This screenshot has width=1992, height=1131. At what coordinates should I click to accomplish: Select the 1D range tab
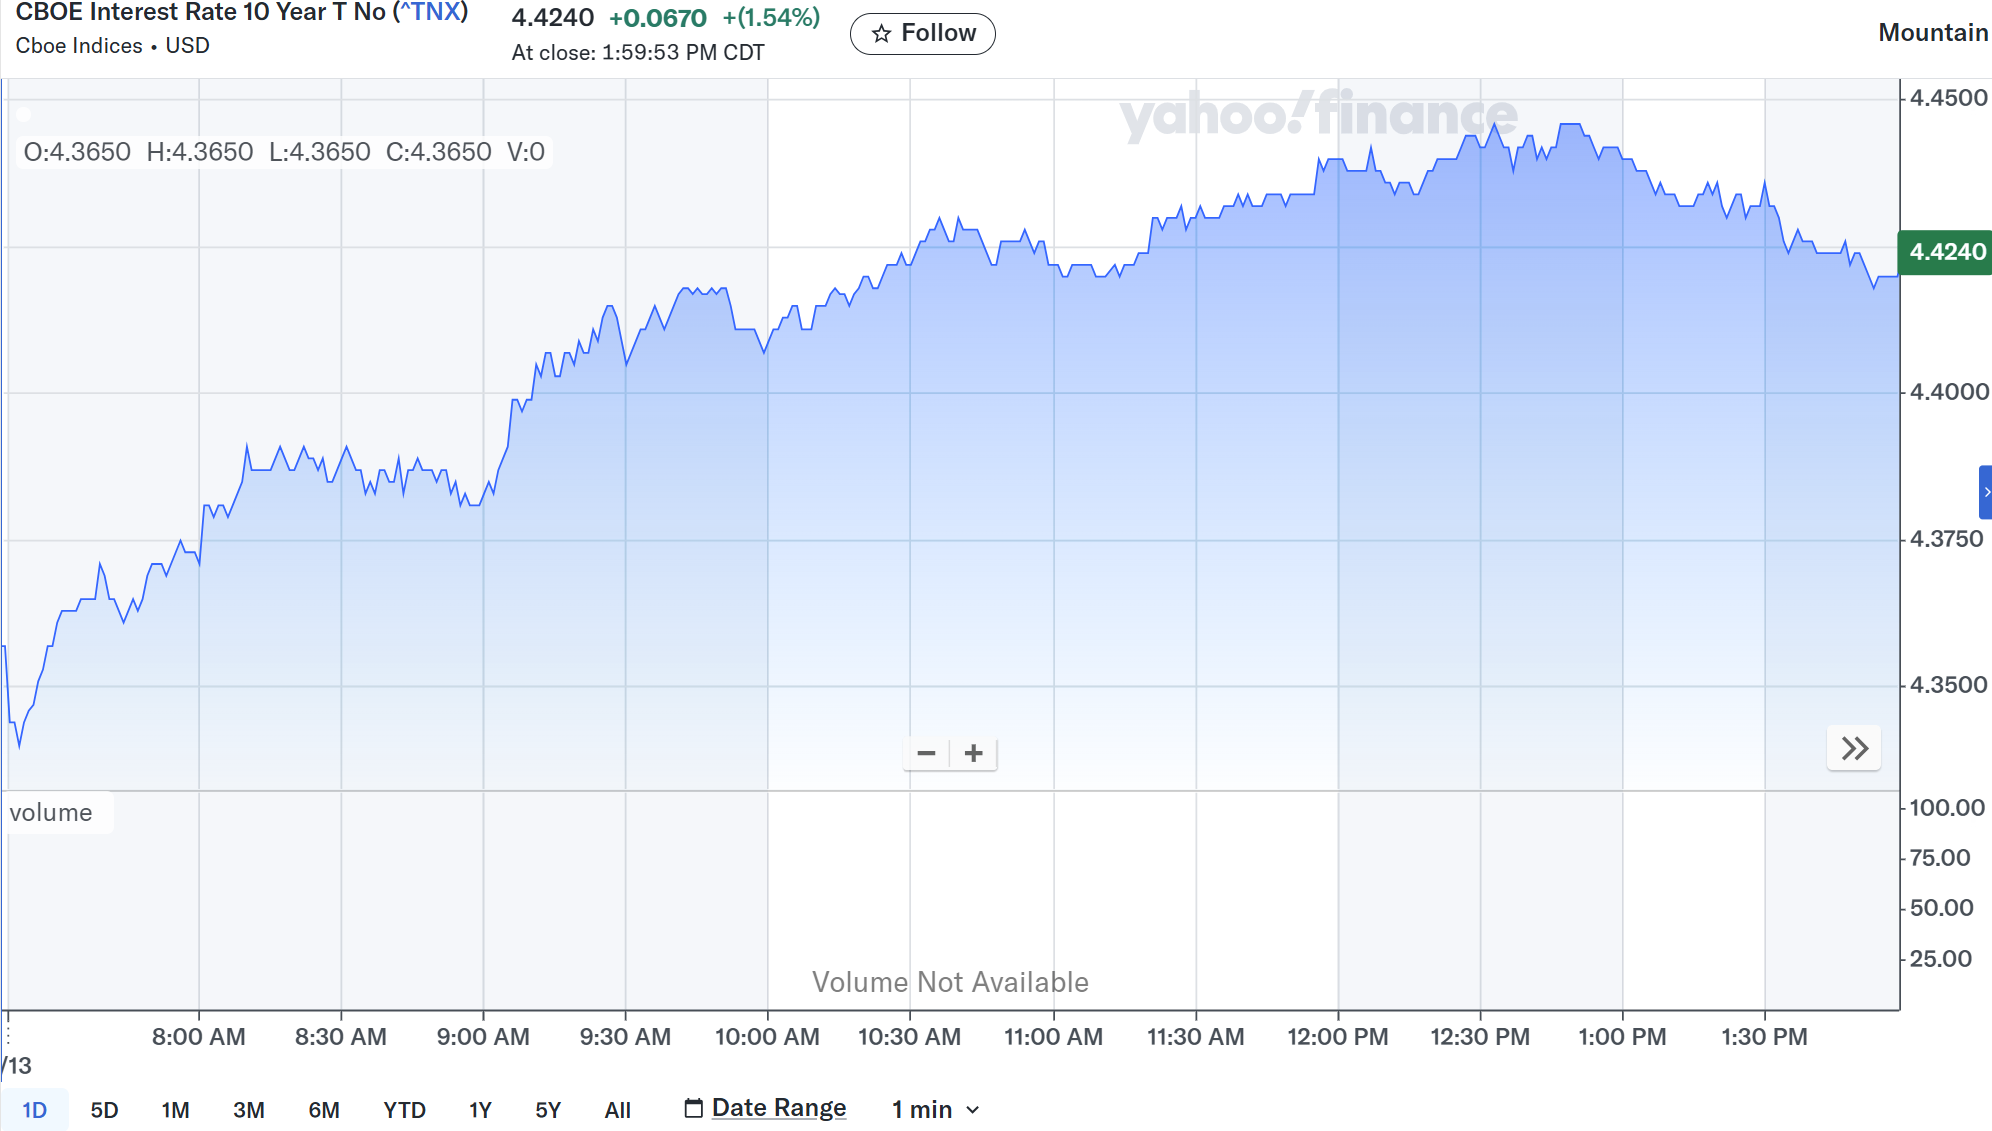pyautogui.click(x=35, y=1110)
